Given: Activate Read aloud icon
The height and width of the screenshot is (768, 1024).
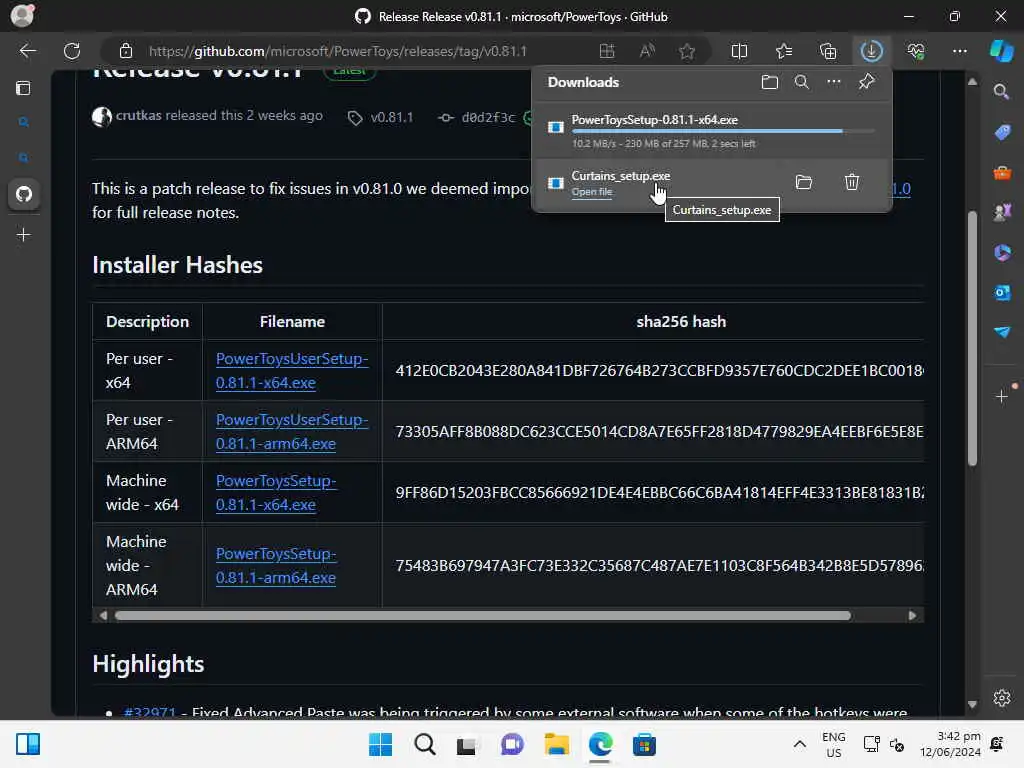Looking at the screenshot, I should (647, 51).
